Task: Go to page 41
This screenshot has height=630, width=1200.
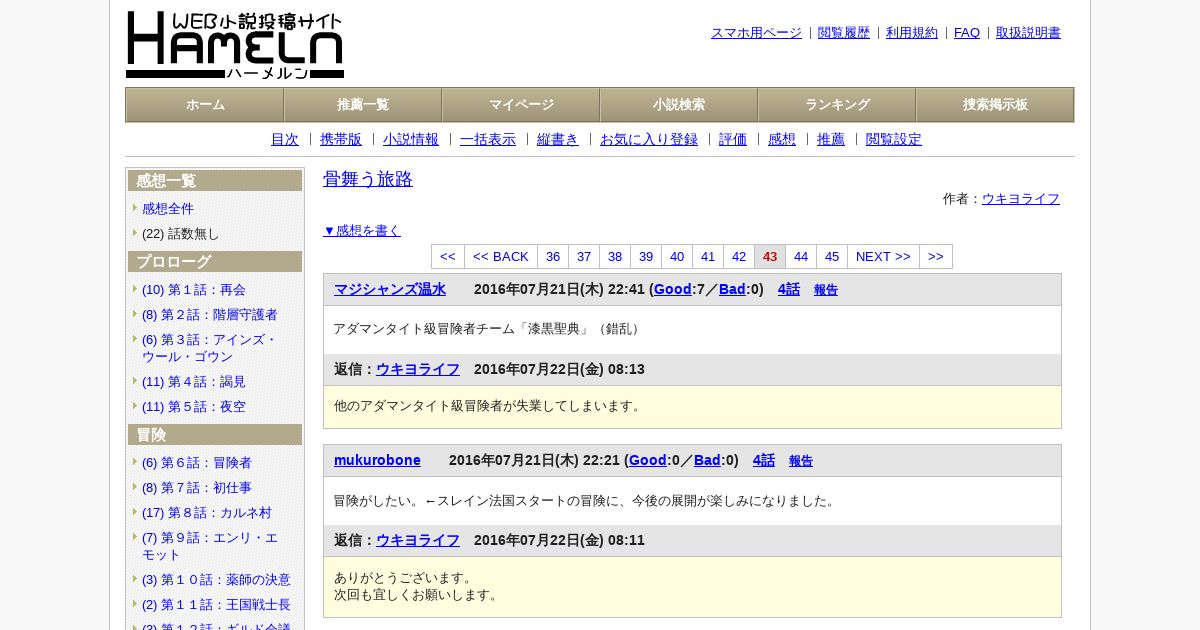Action: (x=708, y=256)
